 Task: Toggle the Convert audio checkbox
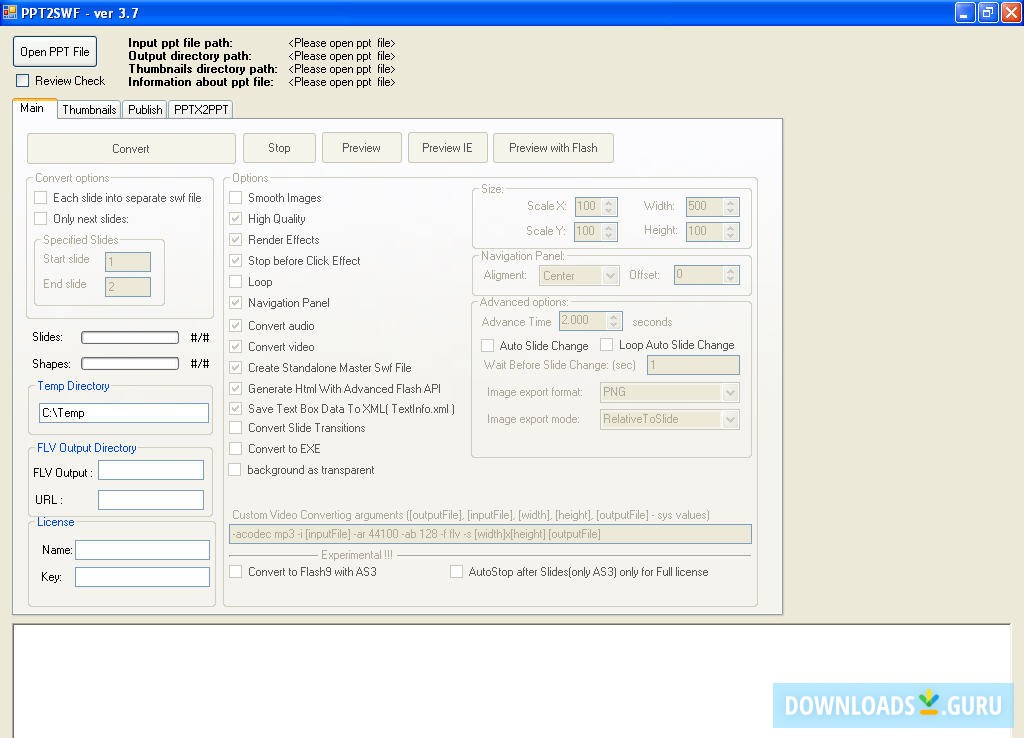(235, 325)
